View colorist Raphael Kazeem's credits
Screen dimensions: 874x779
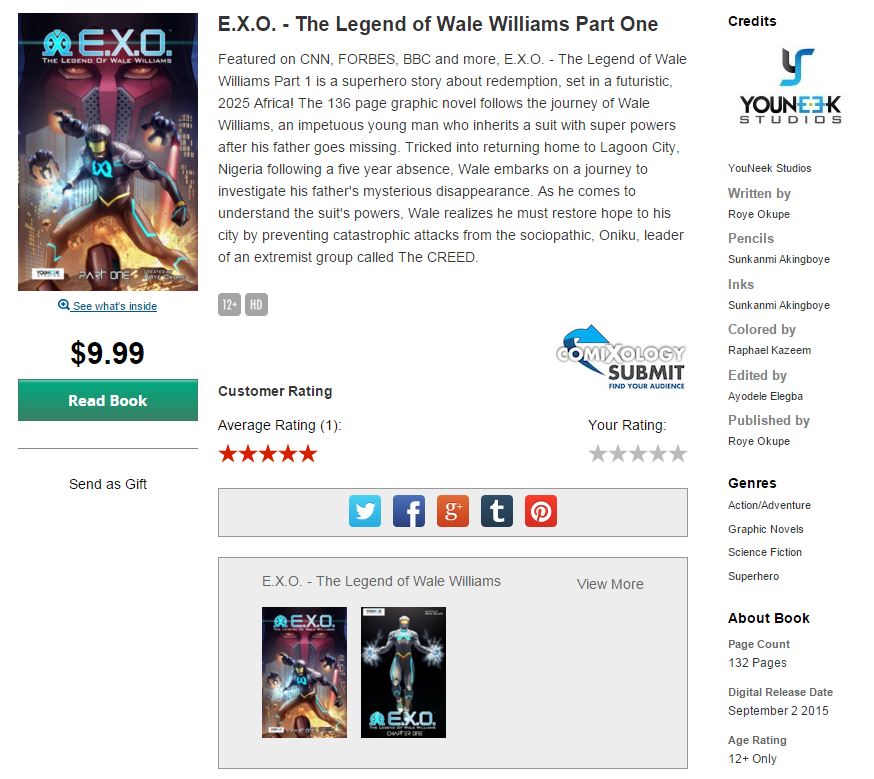[x=769, y=350]
